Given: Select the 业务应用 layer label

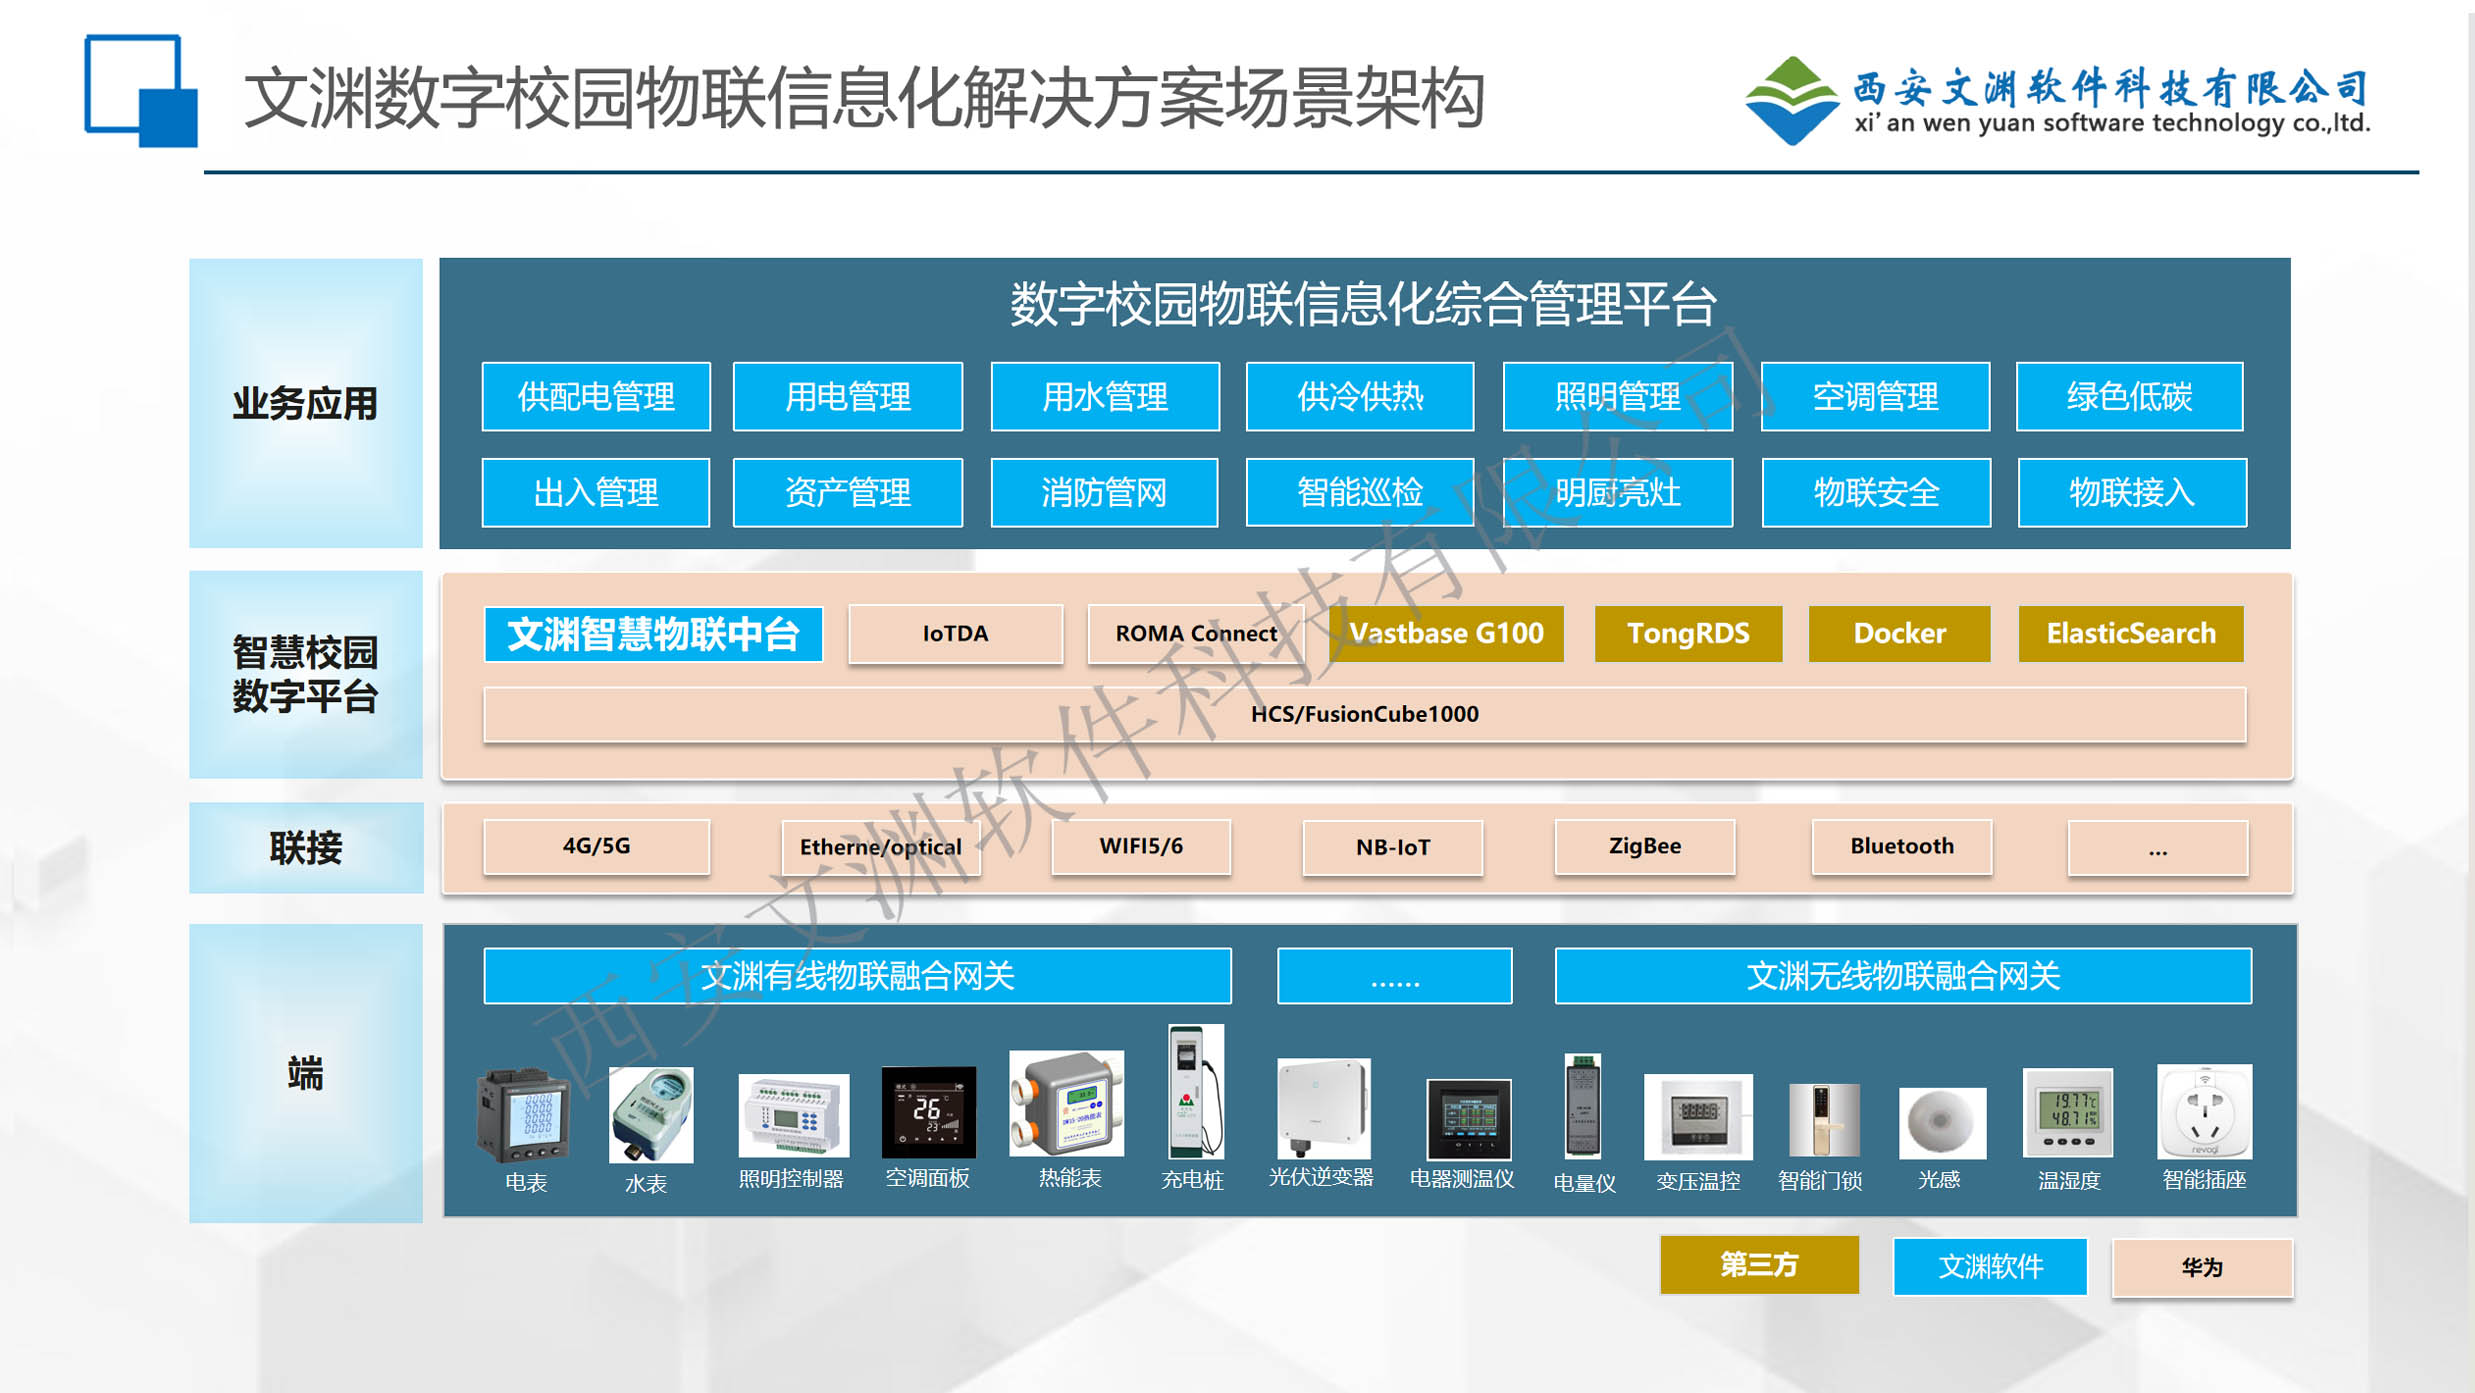Looking at the screenshot, I should (x=305, y=404).
